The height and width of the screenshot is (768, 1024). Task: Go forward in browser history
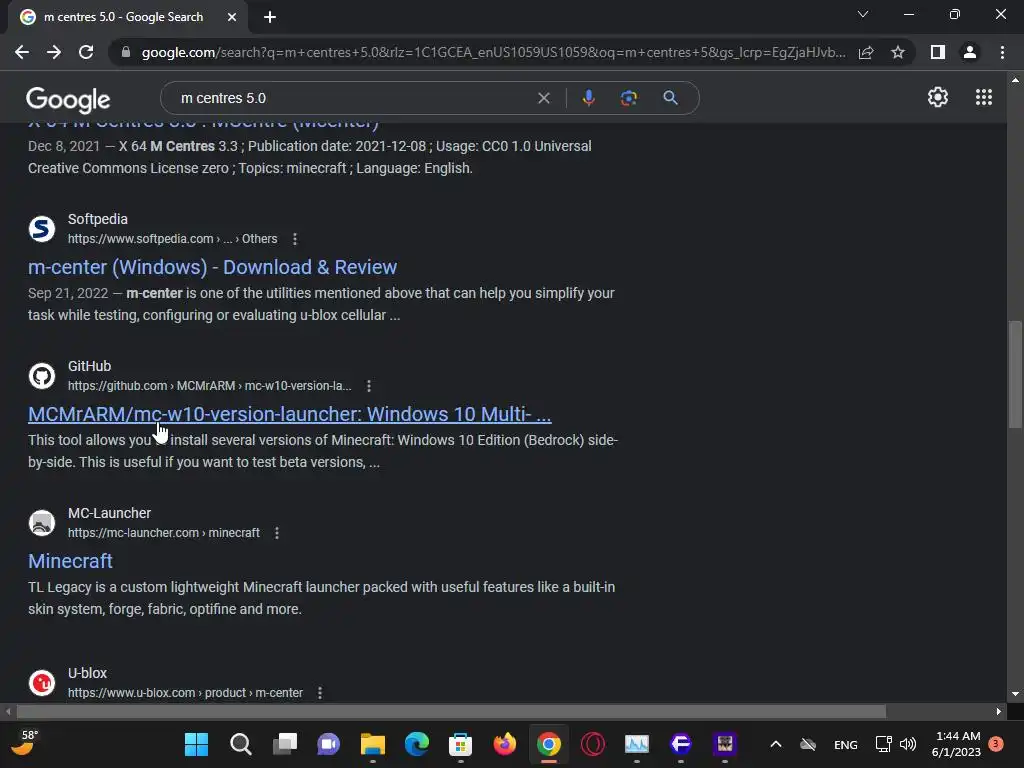point(54,52)
